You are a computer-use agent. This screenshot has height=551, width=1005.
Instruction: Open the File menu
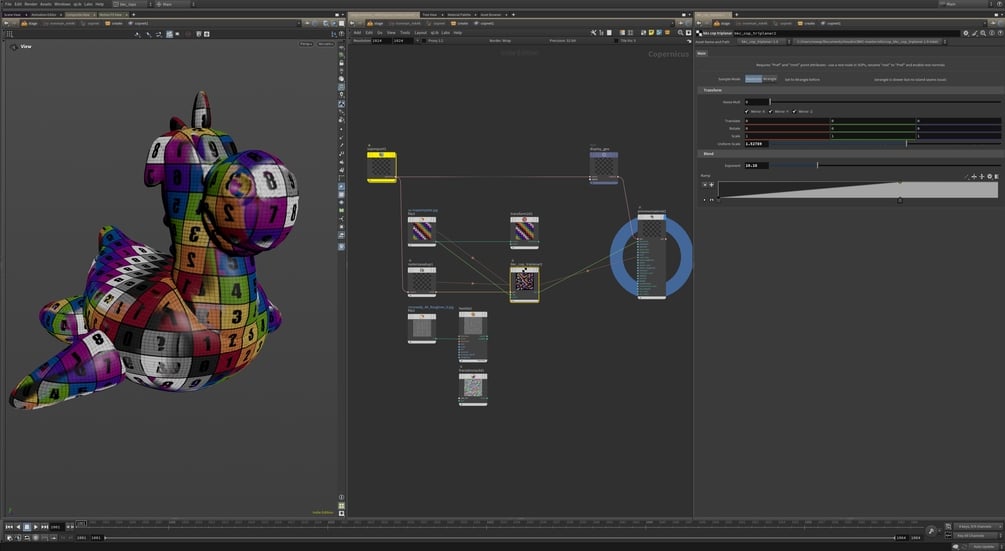(x=8, y=4)
